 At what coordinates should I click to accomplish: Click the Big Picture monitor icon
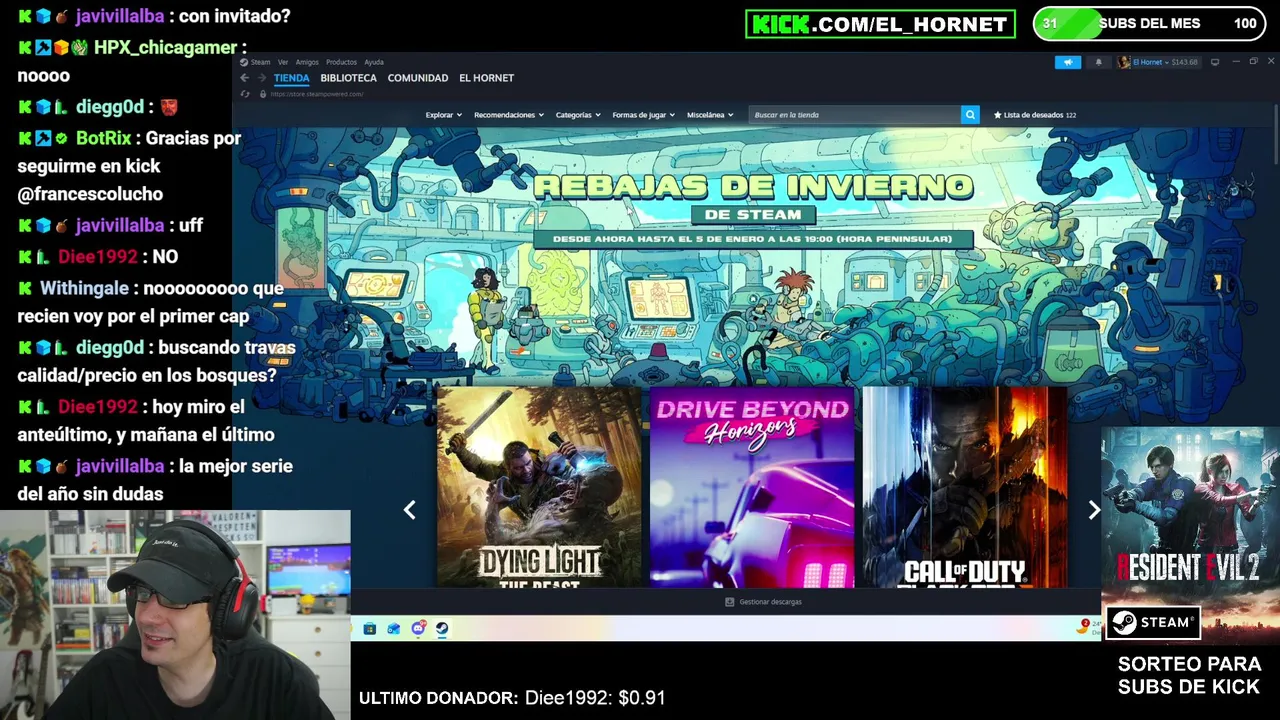[1215, 62]
